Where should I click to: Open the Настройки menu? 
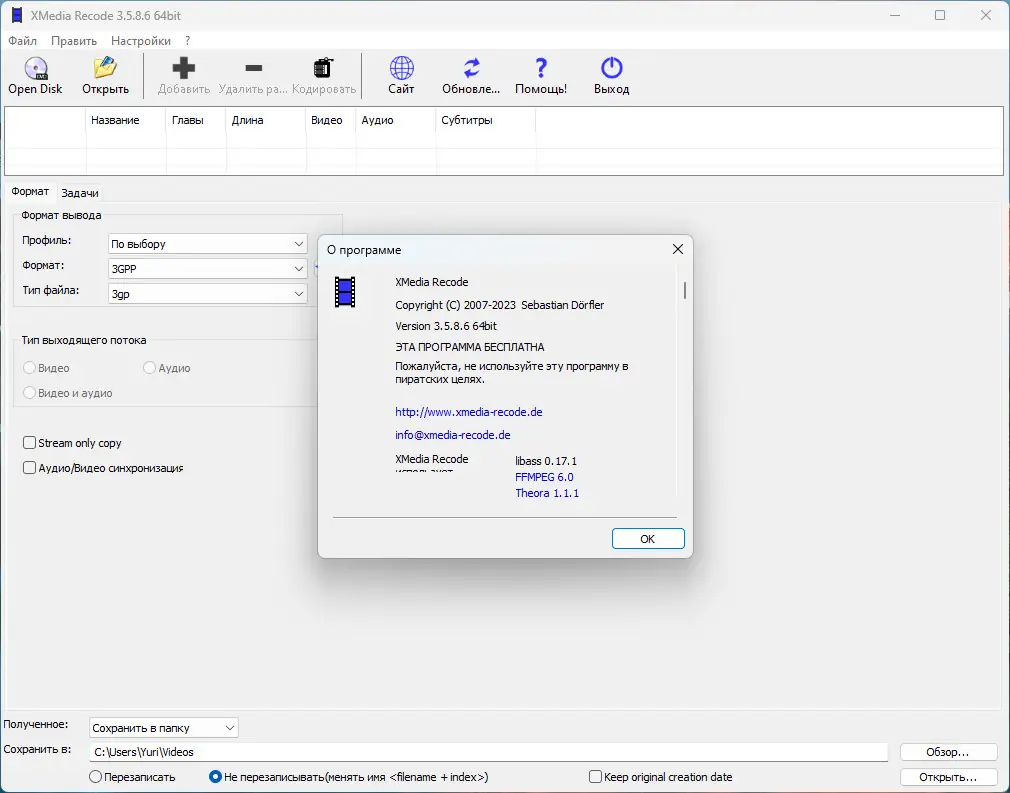140,41
